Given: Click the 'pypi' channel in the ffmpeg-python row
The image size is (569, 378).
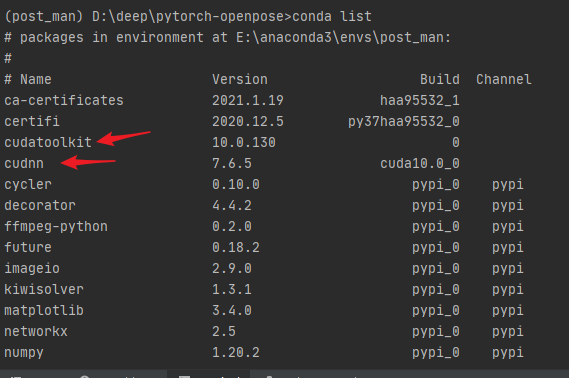Looking at the screenshot, I should coord(508,227).
